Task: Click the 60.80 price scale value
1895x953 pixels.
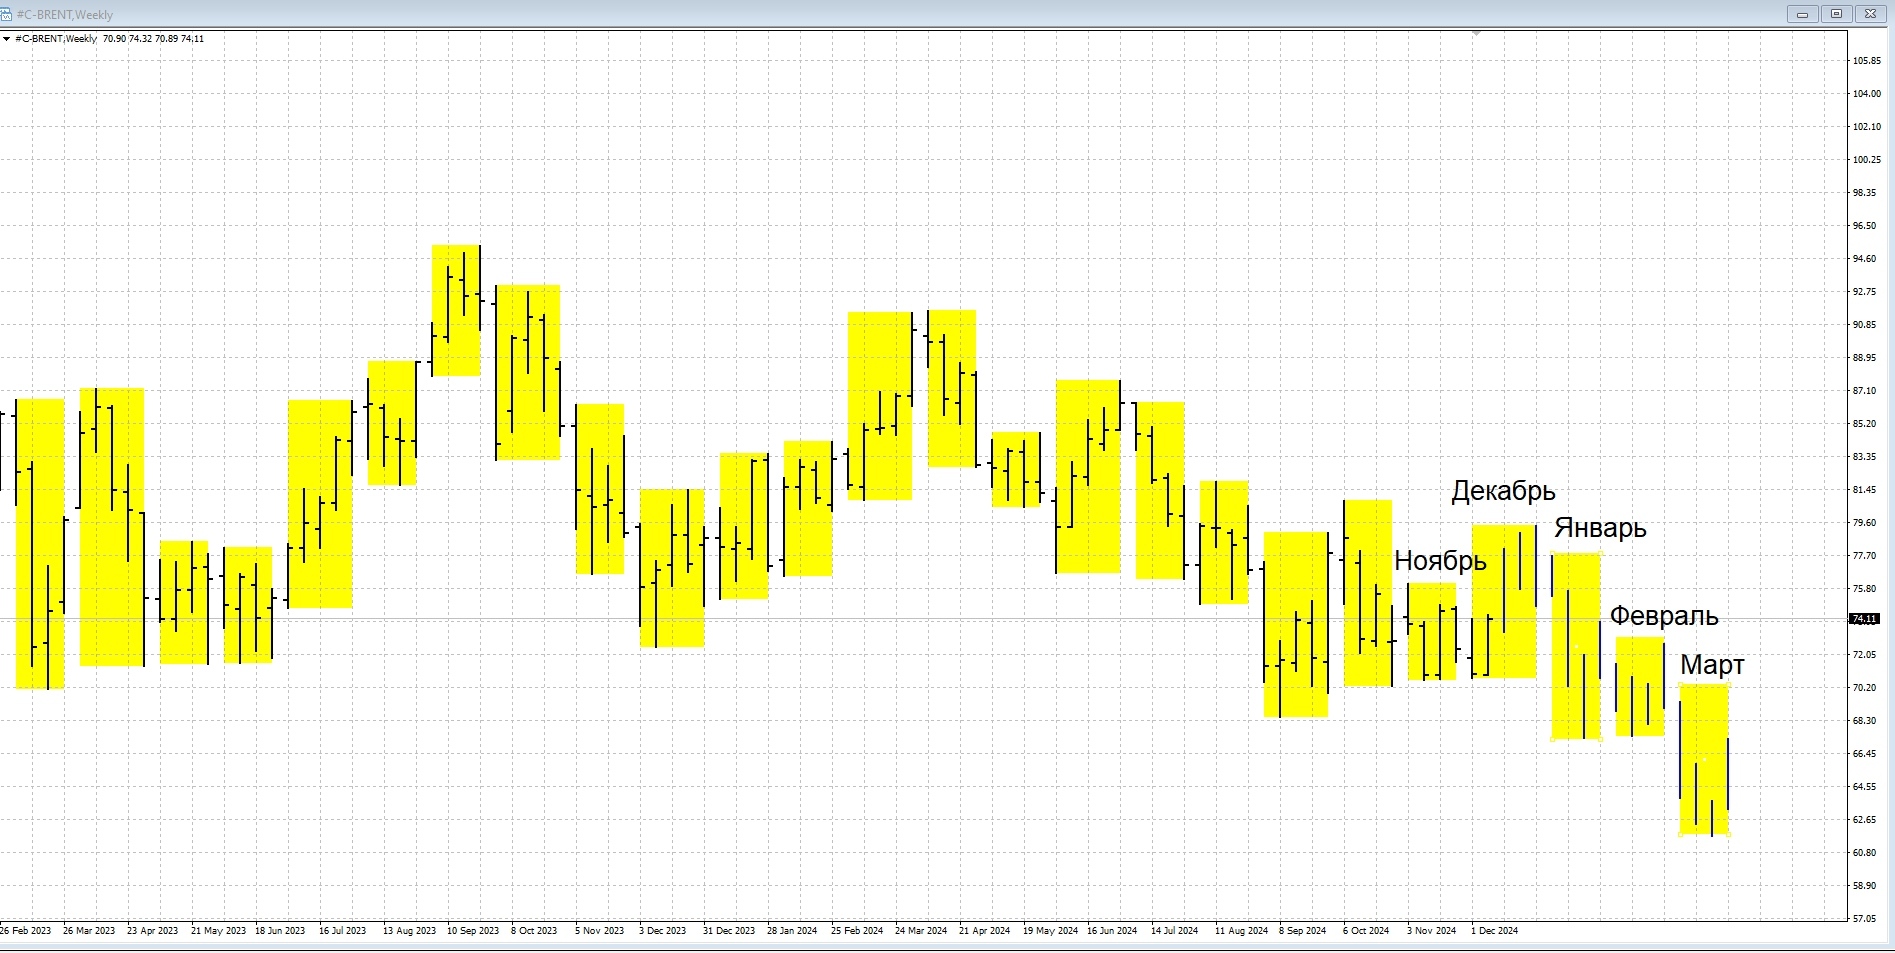Action: [1864, 853]
